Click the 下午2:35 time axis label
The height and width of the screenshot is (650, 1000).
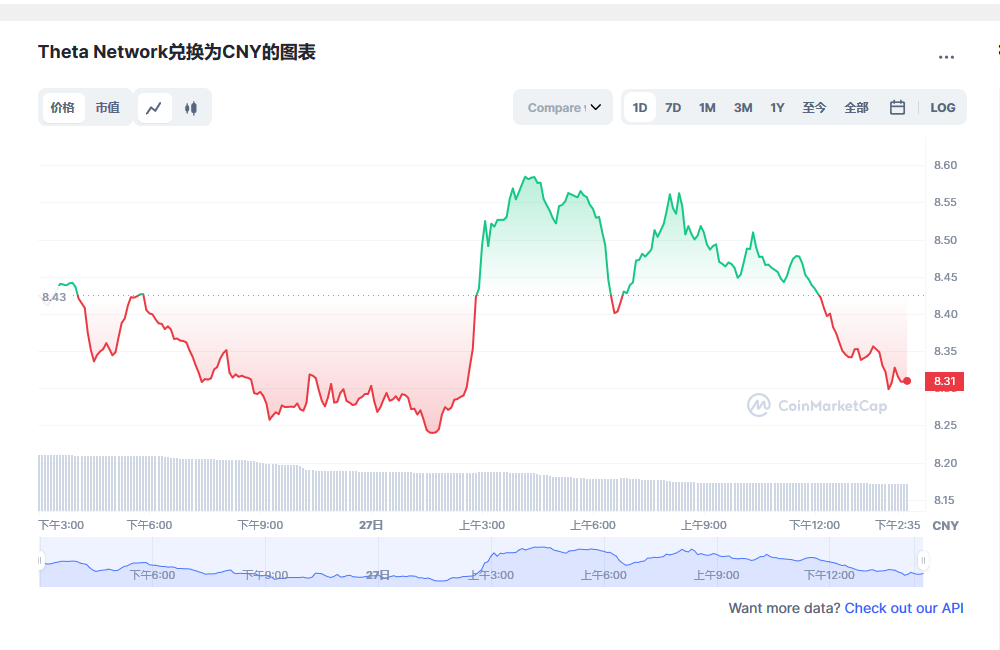click(898, 526)
